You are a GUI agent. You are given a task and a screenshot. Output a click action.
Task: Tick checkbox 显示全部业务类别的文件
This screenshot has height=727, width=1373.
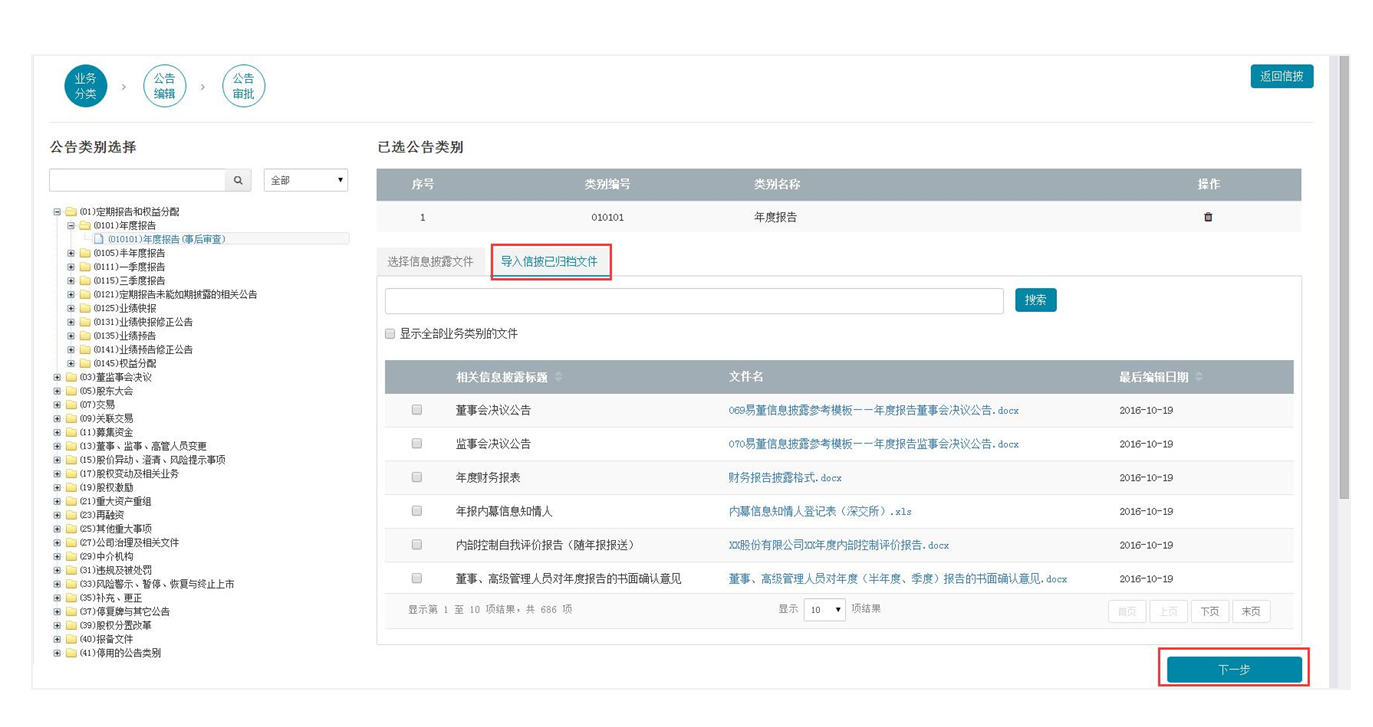[390, 334]
